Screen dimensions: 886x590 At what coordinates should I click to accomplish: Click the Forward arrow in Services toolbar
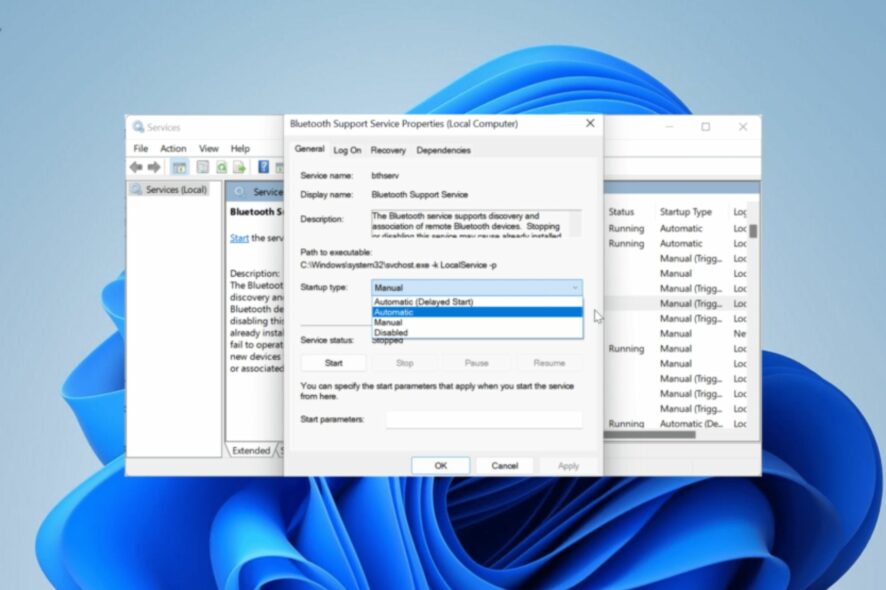(154, 167)
